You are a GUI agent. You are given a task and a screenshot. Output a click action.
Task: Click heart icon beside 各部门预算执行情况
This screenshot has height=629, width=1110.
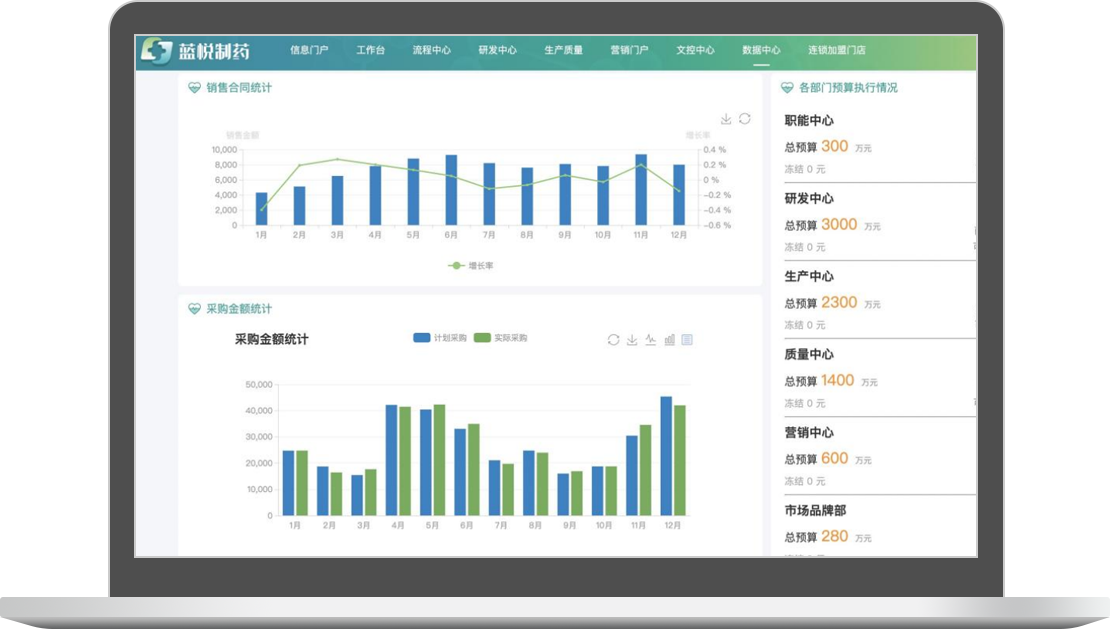tap(786, 88)
